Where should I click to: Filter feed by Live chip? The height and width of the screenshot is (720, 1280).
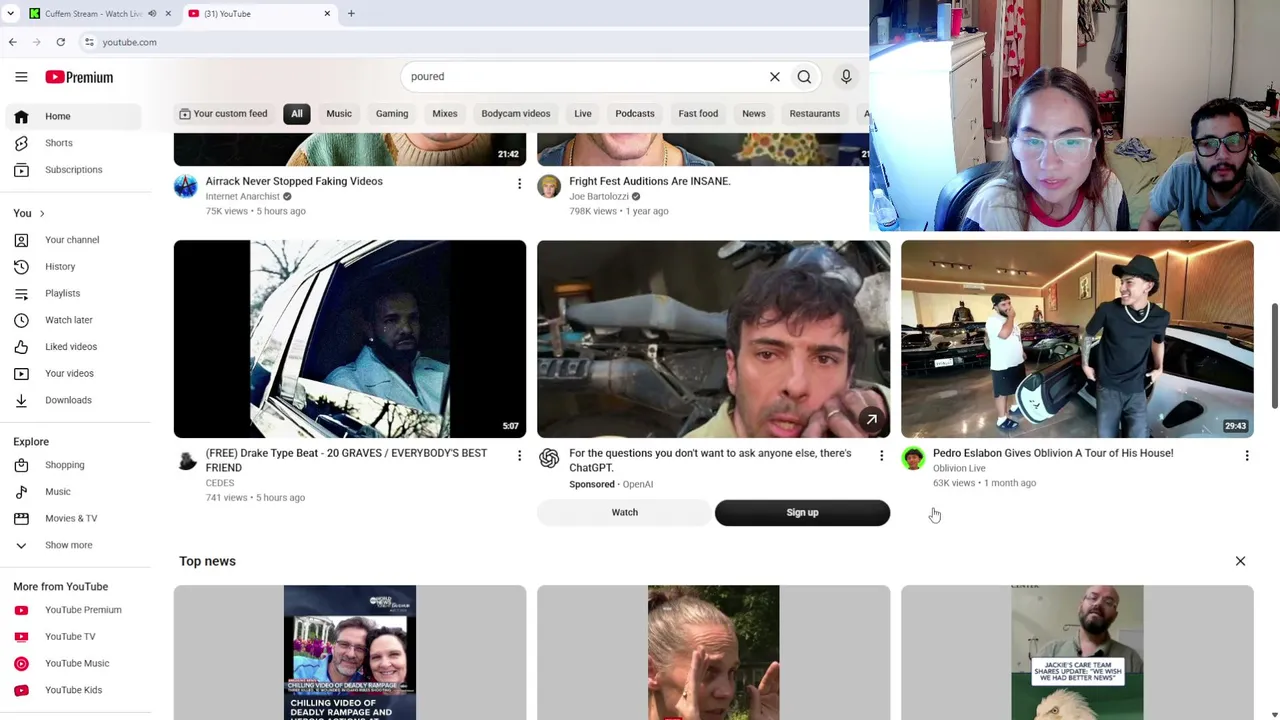click(x=583, y=114)
